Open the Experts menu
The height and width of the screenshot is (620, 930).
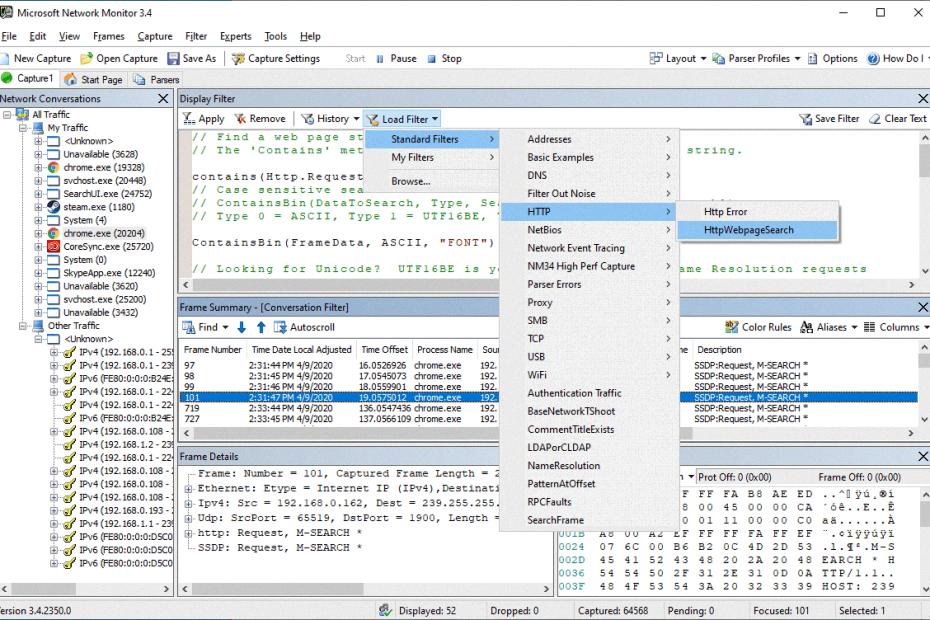pos(235,36)
